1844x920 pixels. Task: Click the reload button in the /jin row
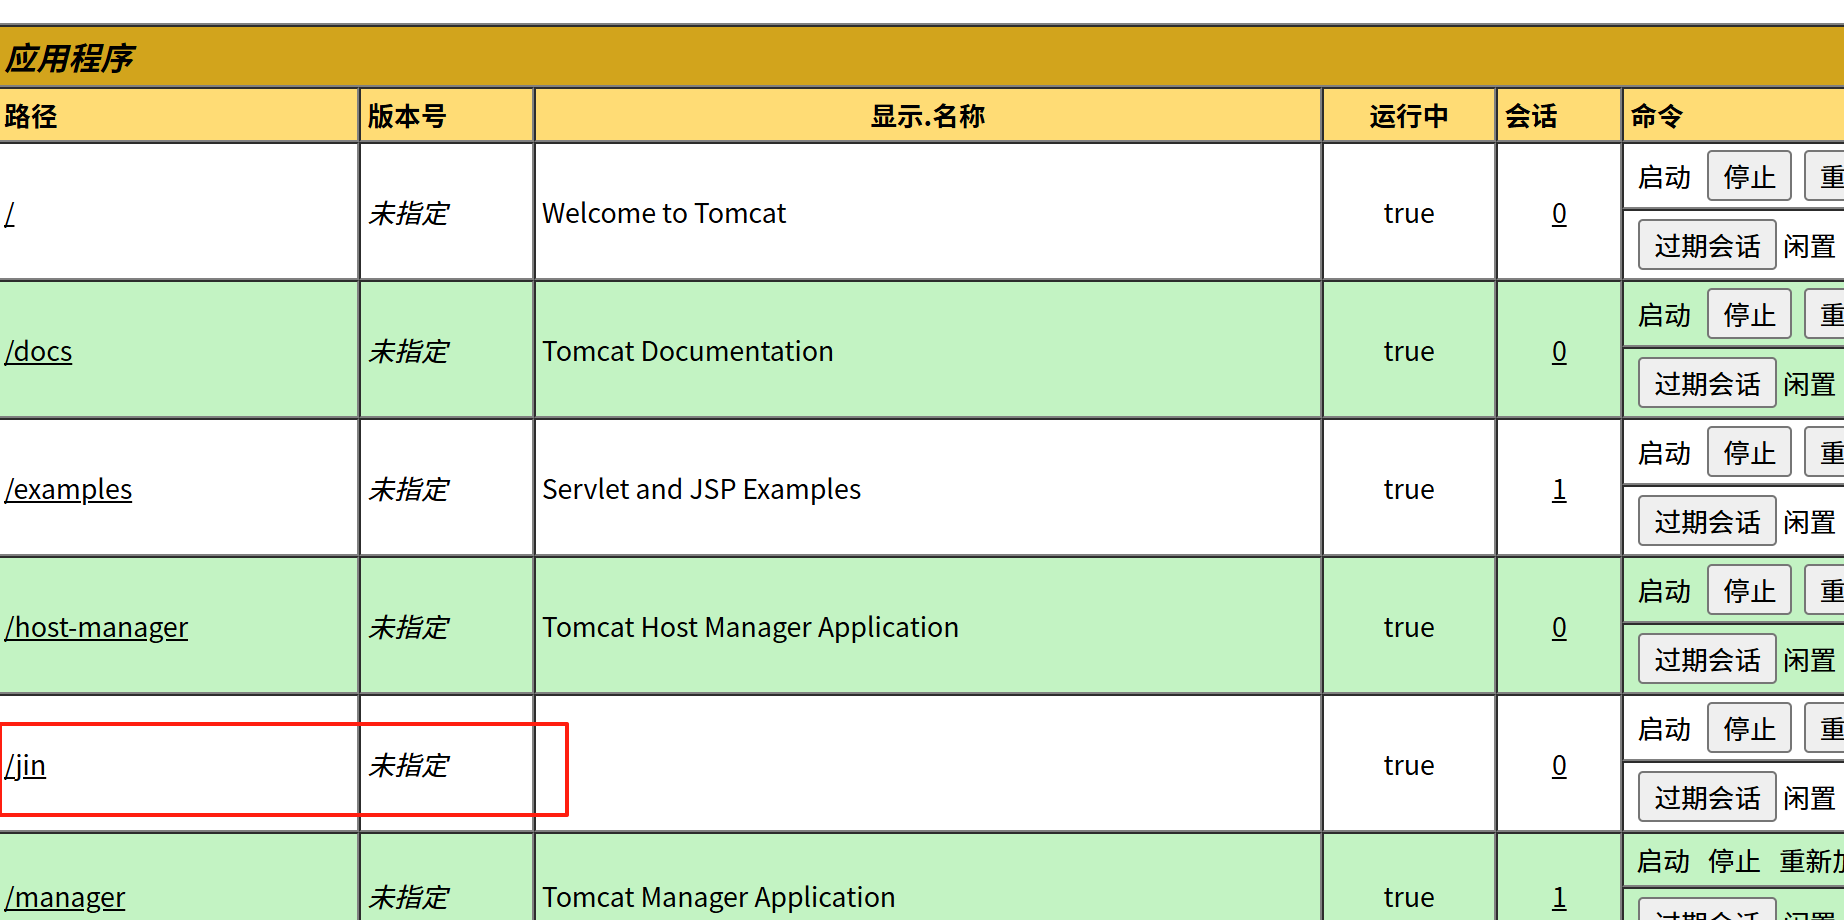coord(1825,729)
